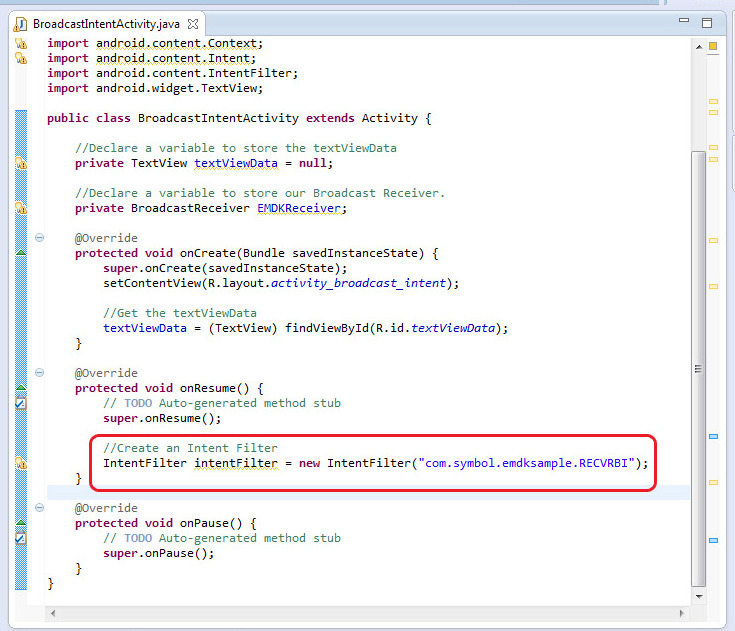Click the warning marker beside import android.content.Context
Screen dimensions: 735x631
20,43
